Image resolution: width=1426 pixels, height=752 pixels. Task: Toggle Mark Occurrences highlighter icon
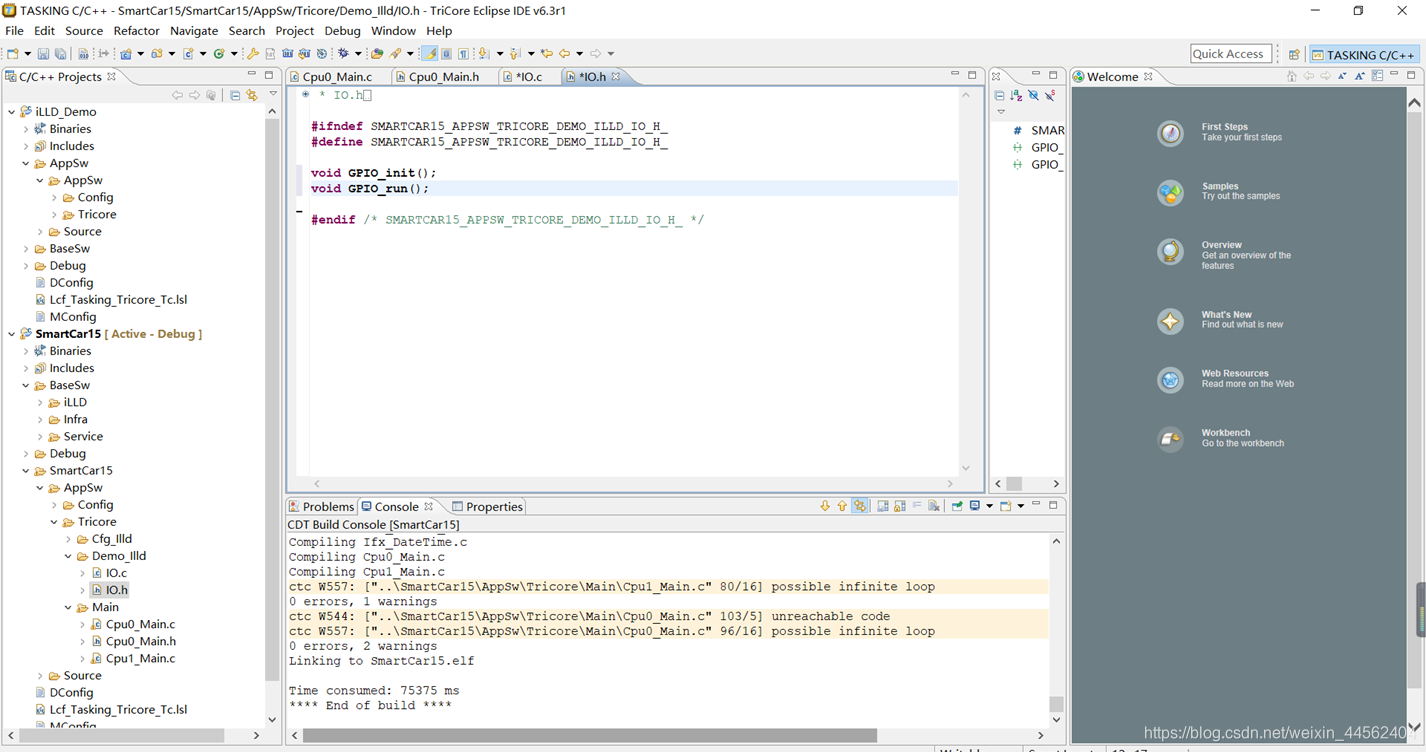click(x=430, y=54)
